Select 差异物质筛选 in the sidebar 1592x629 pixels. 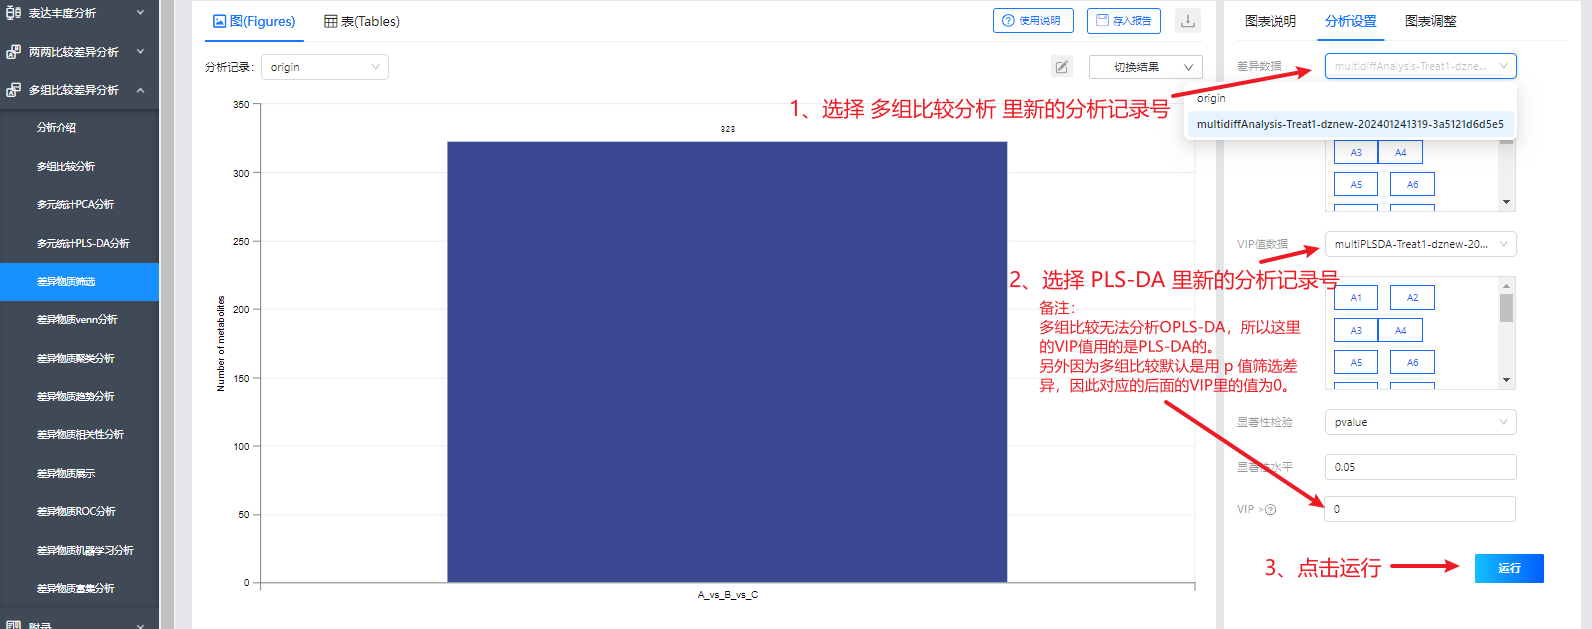(x=80, y=282)
